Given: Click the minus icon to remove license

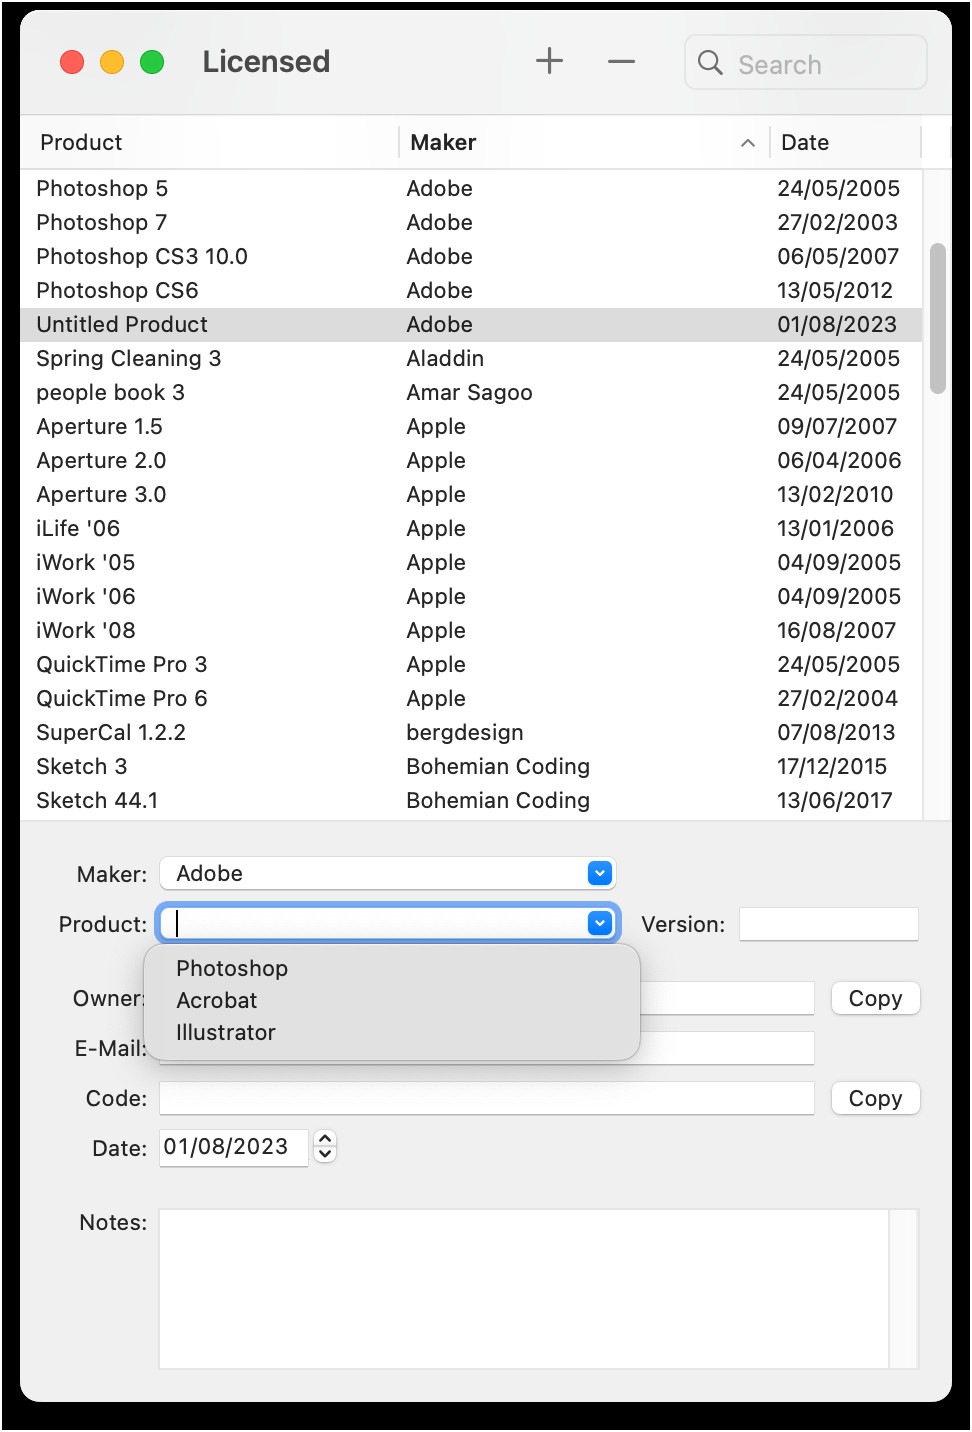Looking at the screenshot, I should [x=621, y=61].
